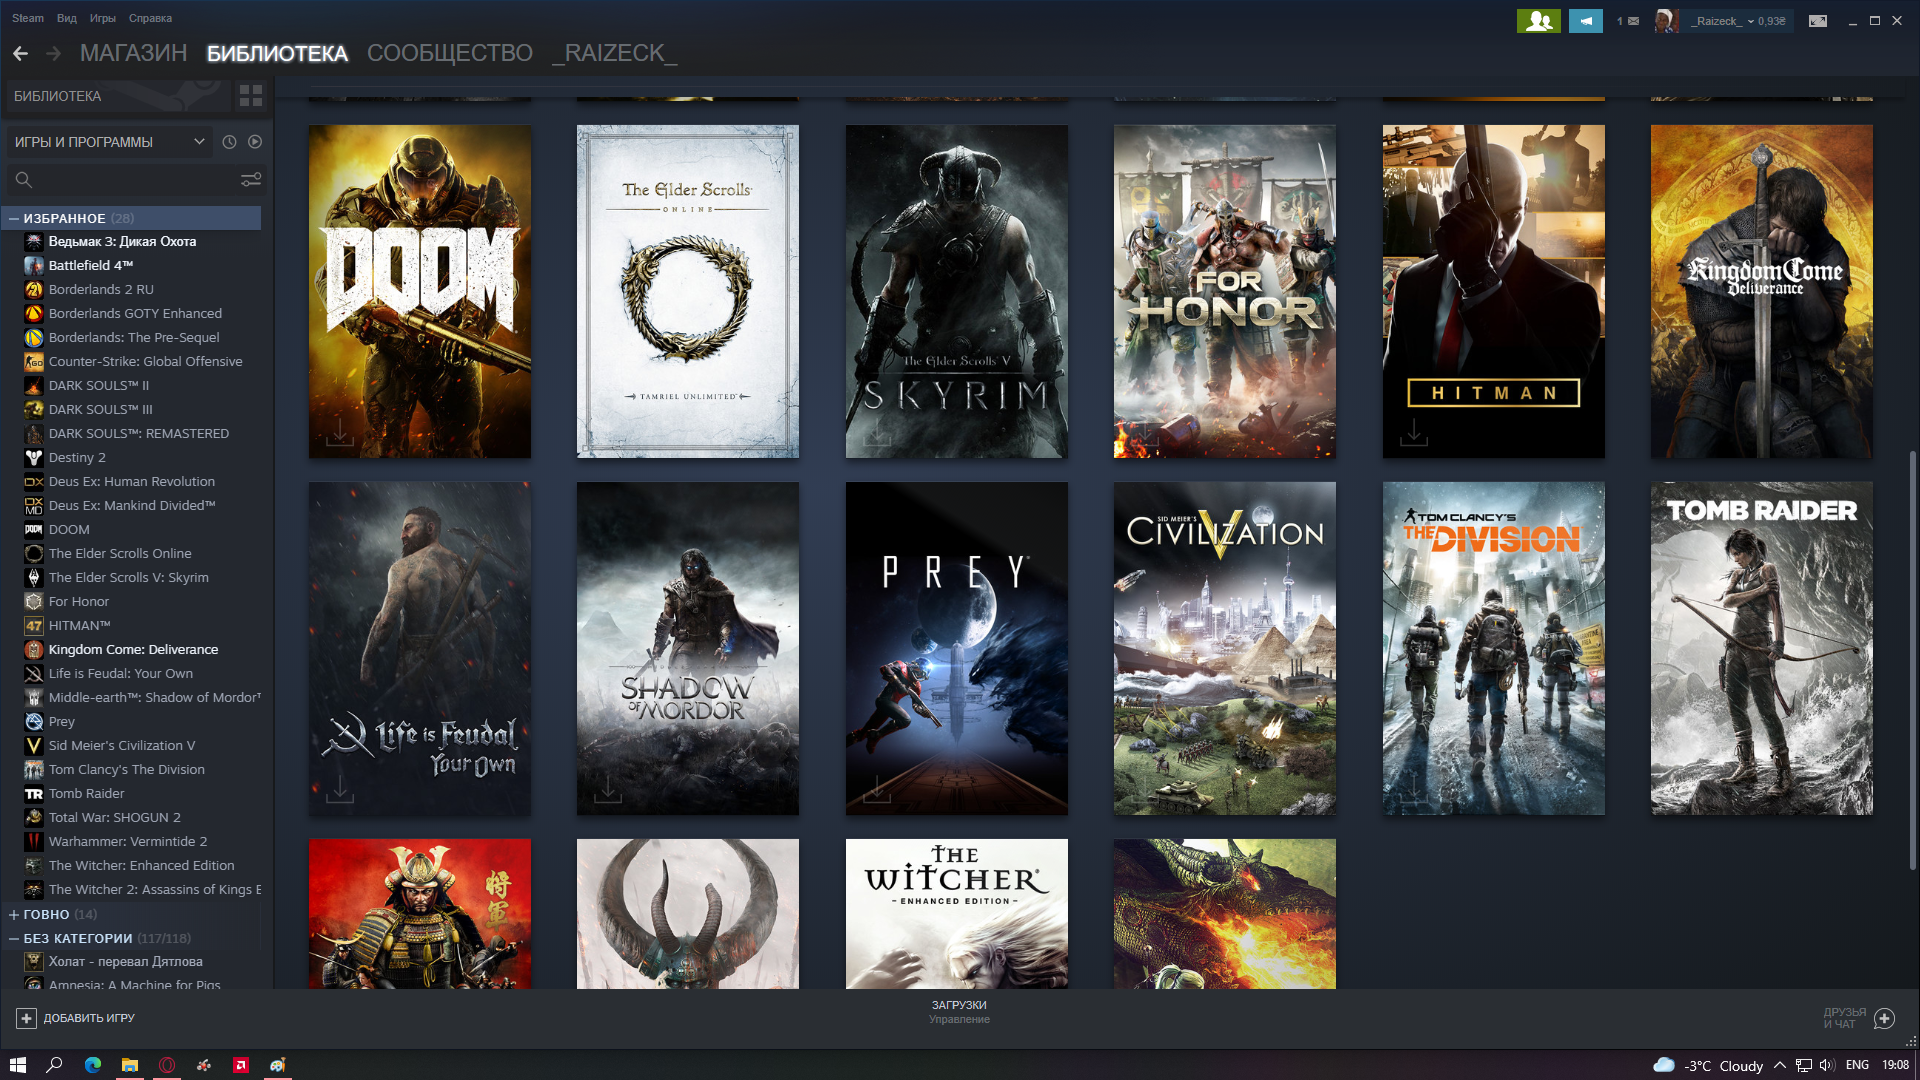Select Ведьмак 3: Дикая Охота in sidebar
Viewport: 1920px width, 1080px height.
pos(122,241)
